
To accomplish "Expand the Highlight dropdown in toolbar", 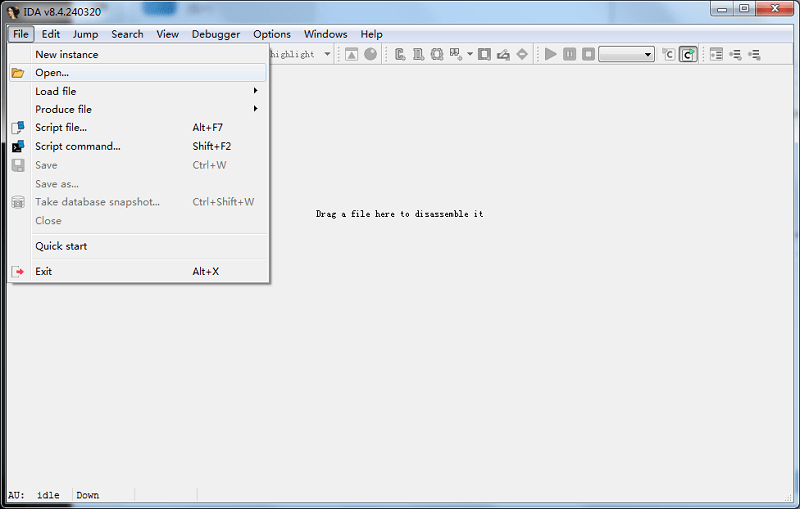I will [x=327, y=54].
